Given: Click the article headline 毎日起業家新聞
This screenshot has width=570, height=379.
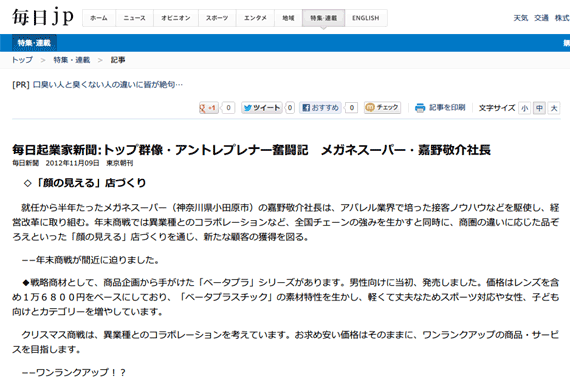Looking at the screenshot, I should [251, 150].
